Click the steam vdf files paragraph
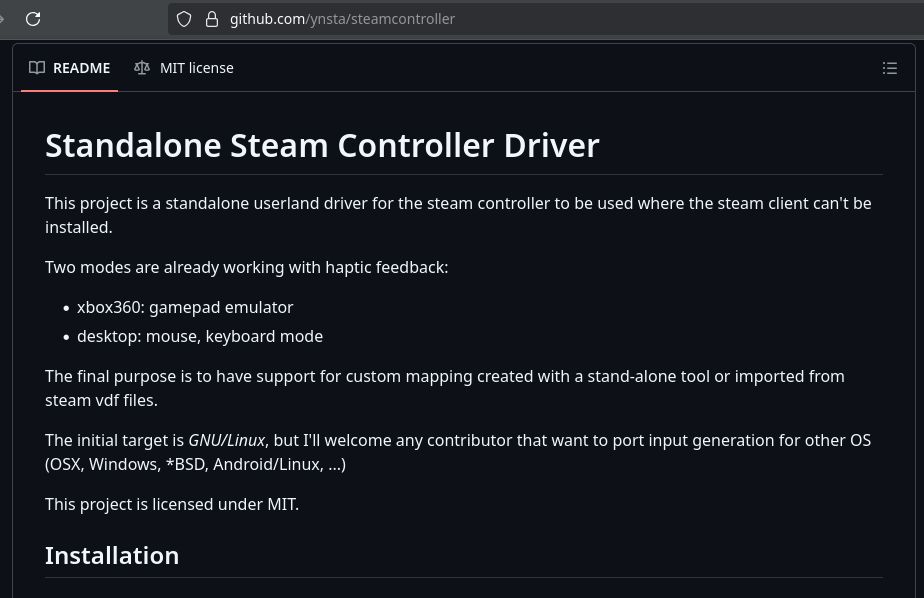Screen dimensions: 924x598 tap(445, 388)
